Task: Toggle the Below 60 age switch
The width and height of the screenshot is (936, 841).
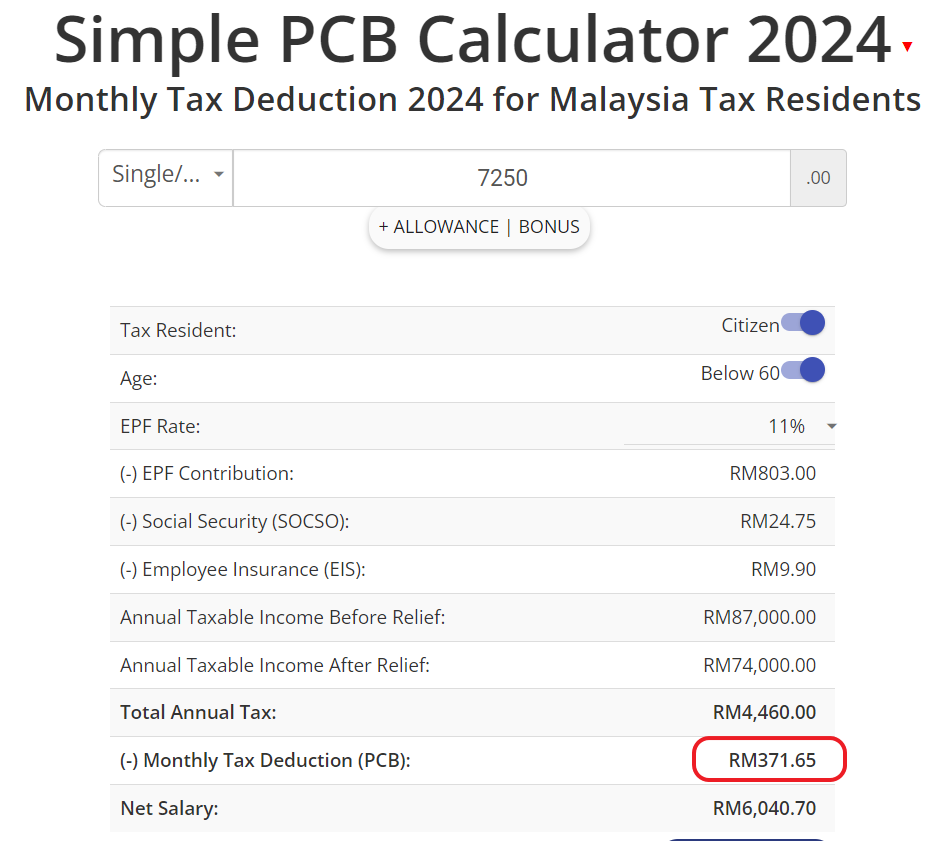Action: 803,370
